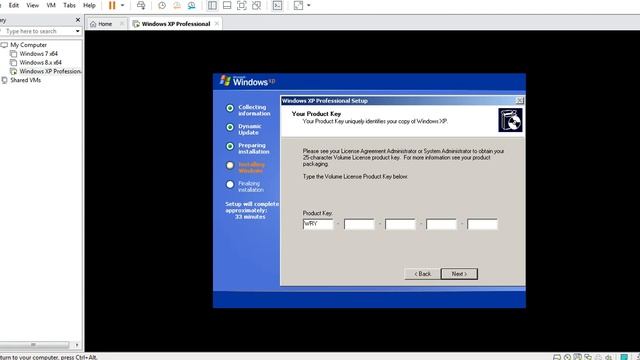Click the hard disk status bar icon
This screenshot has width=640, height=360.
pyautogui.click(x=556, y=357)
